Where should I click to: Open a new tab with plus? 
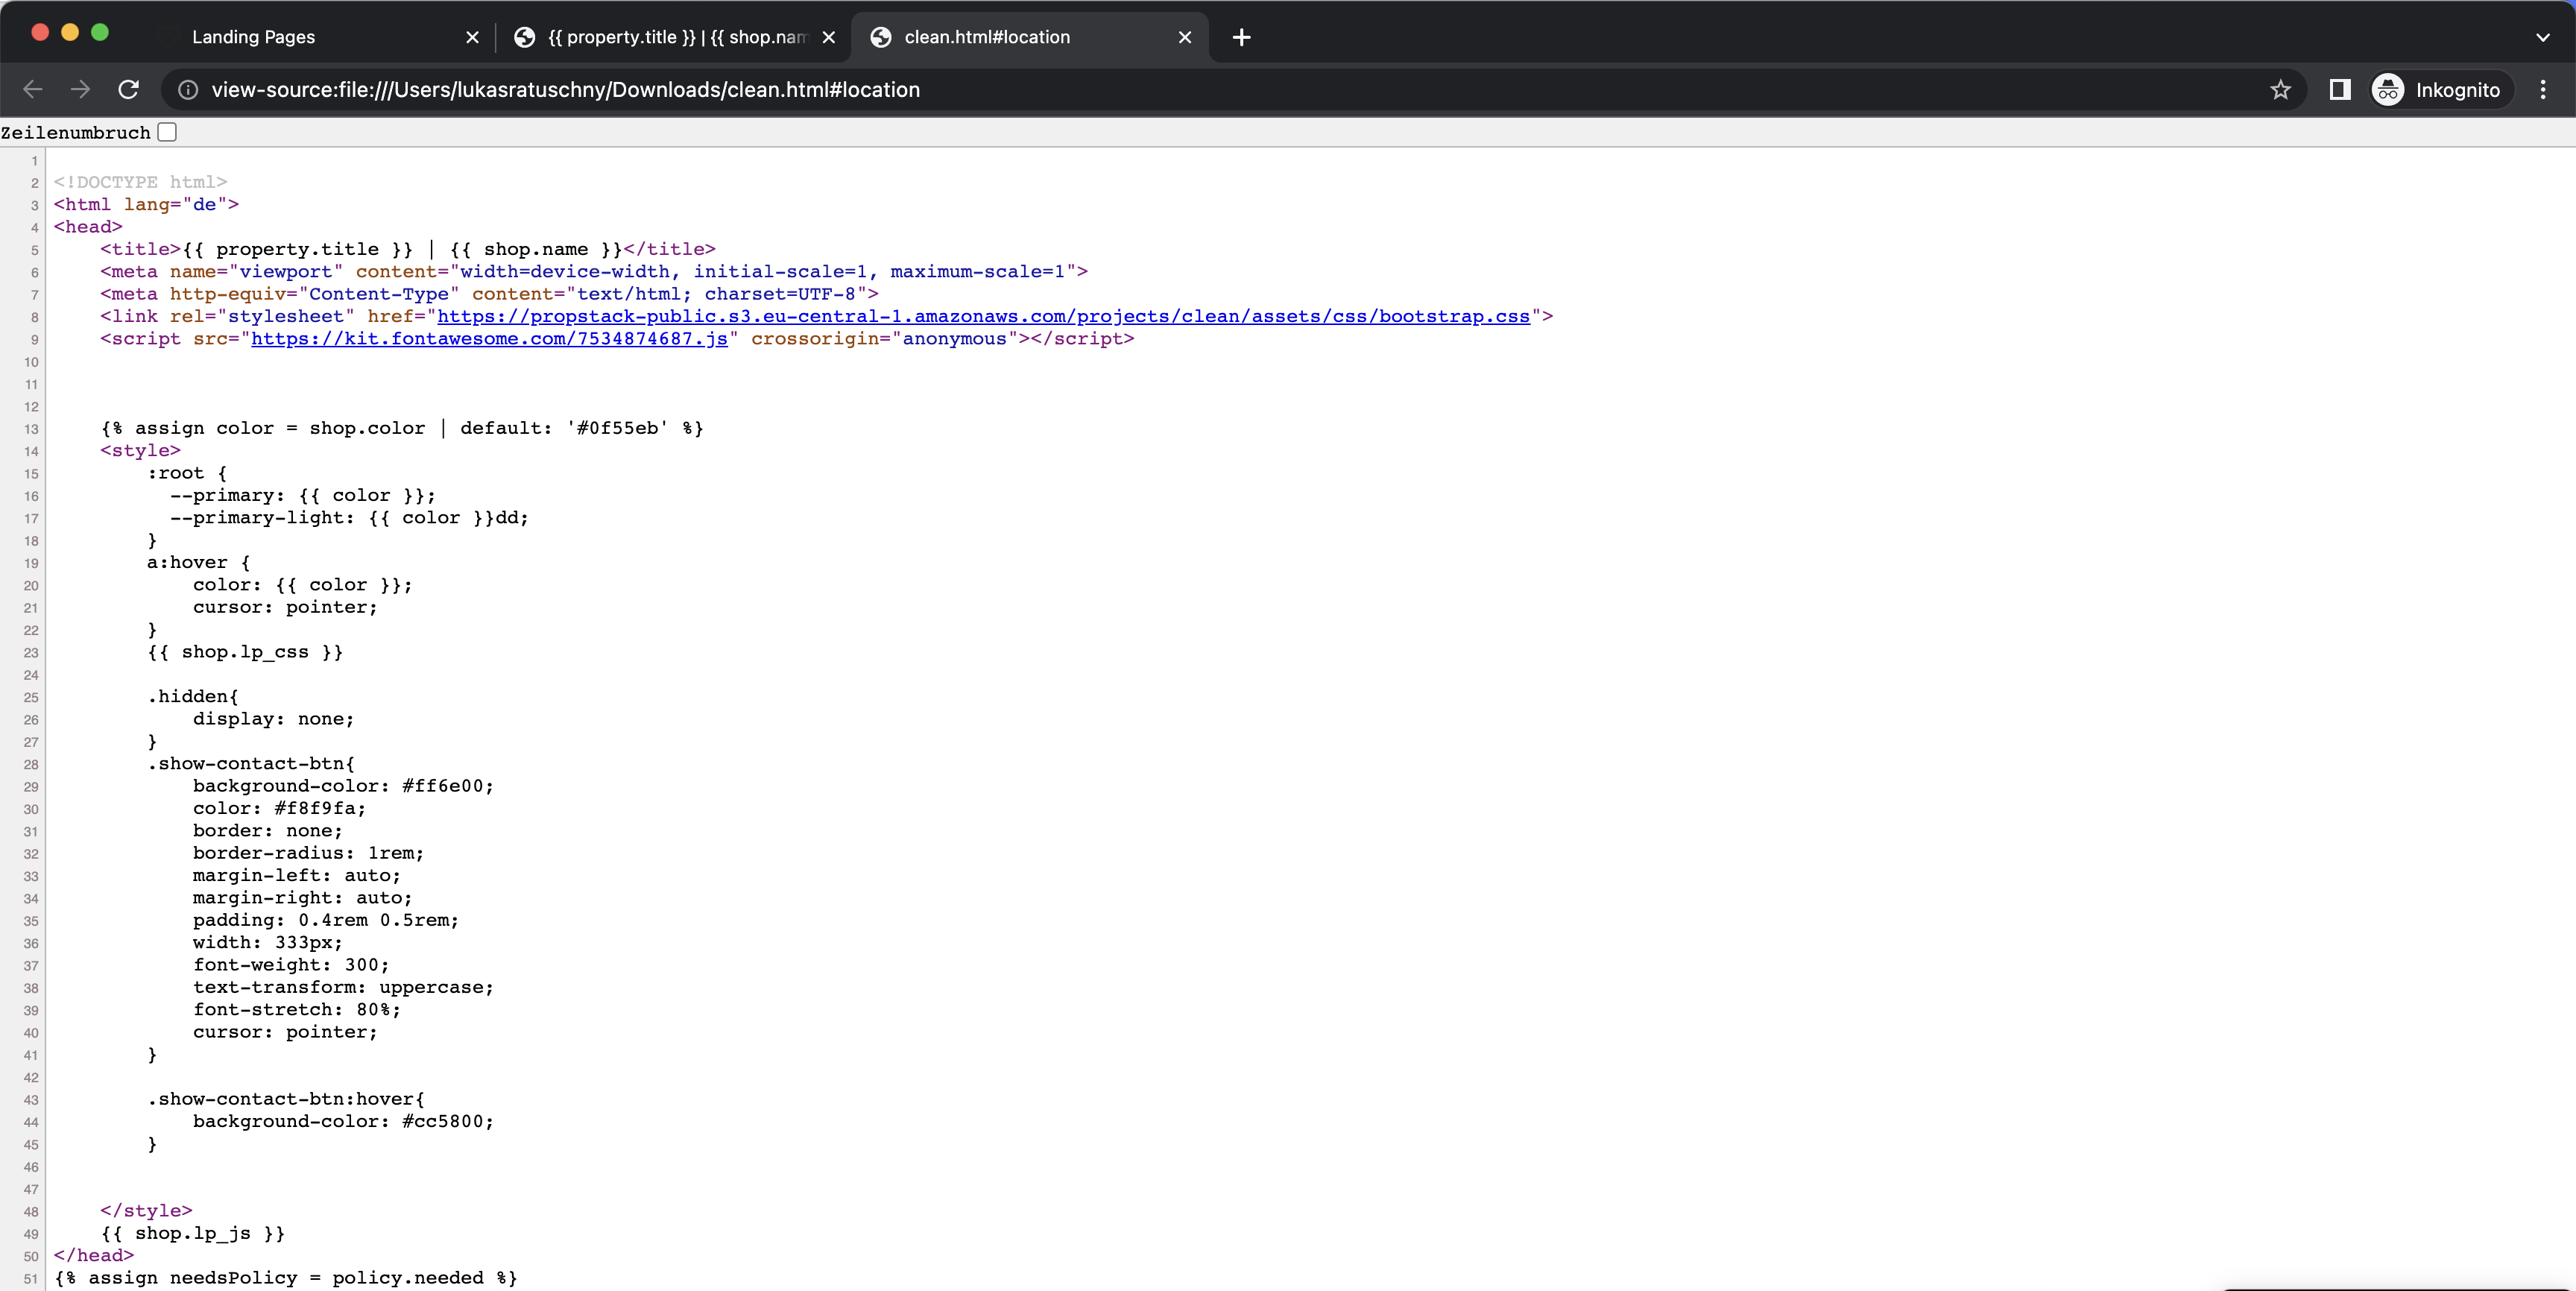[x=1241, y=37]
